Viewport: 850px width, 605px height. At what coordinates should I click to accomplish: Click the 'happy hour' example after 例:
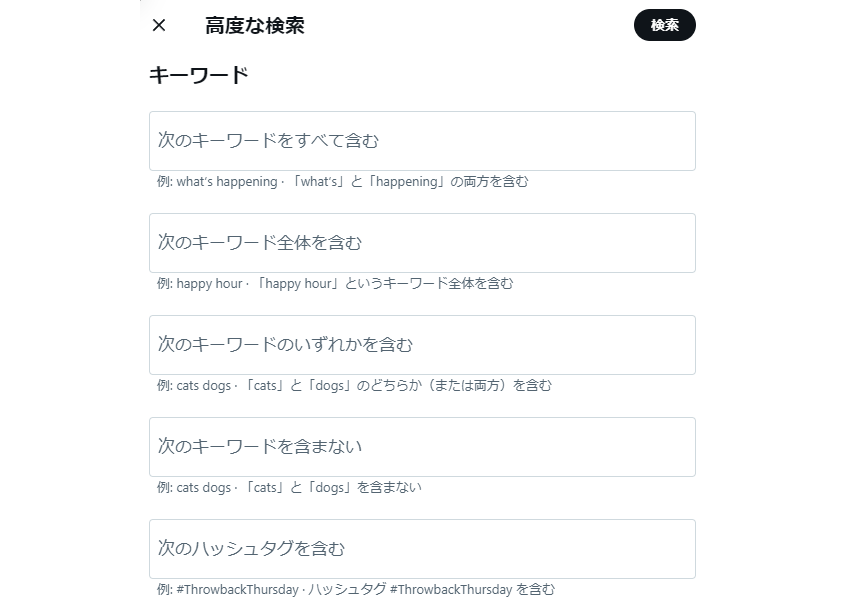(x=209, y=284)
